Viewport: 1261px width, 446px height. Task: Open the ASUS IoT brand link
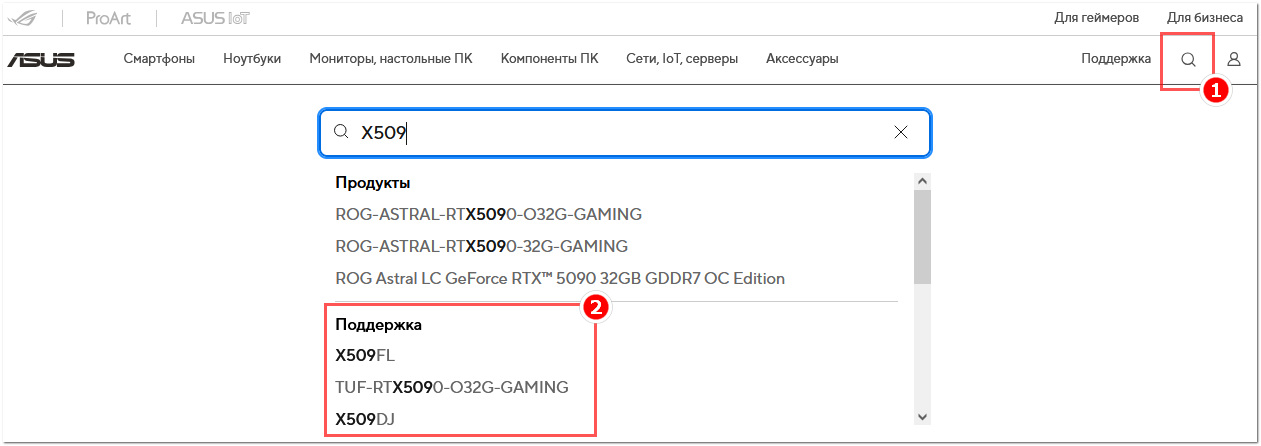[x=216, y=18]
